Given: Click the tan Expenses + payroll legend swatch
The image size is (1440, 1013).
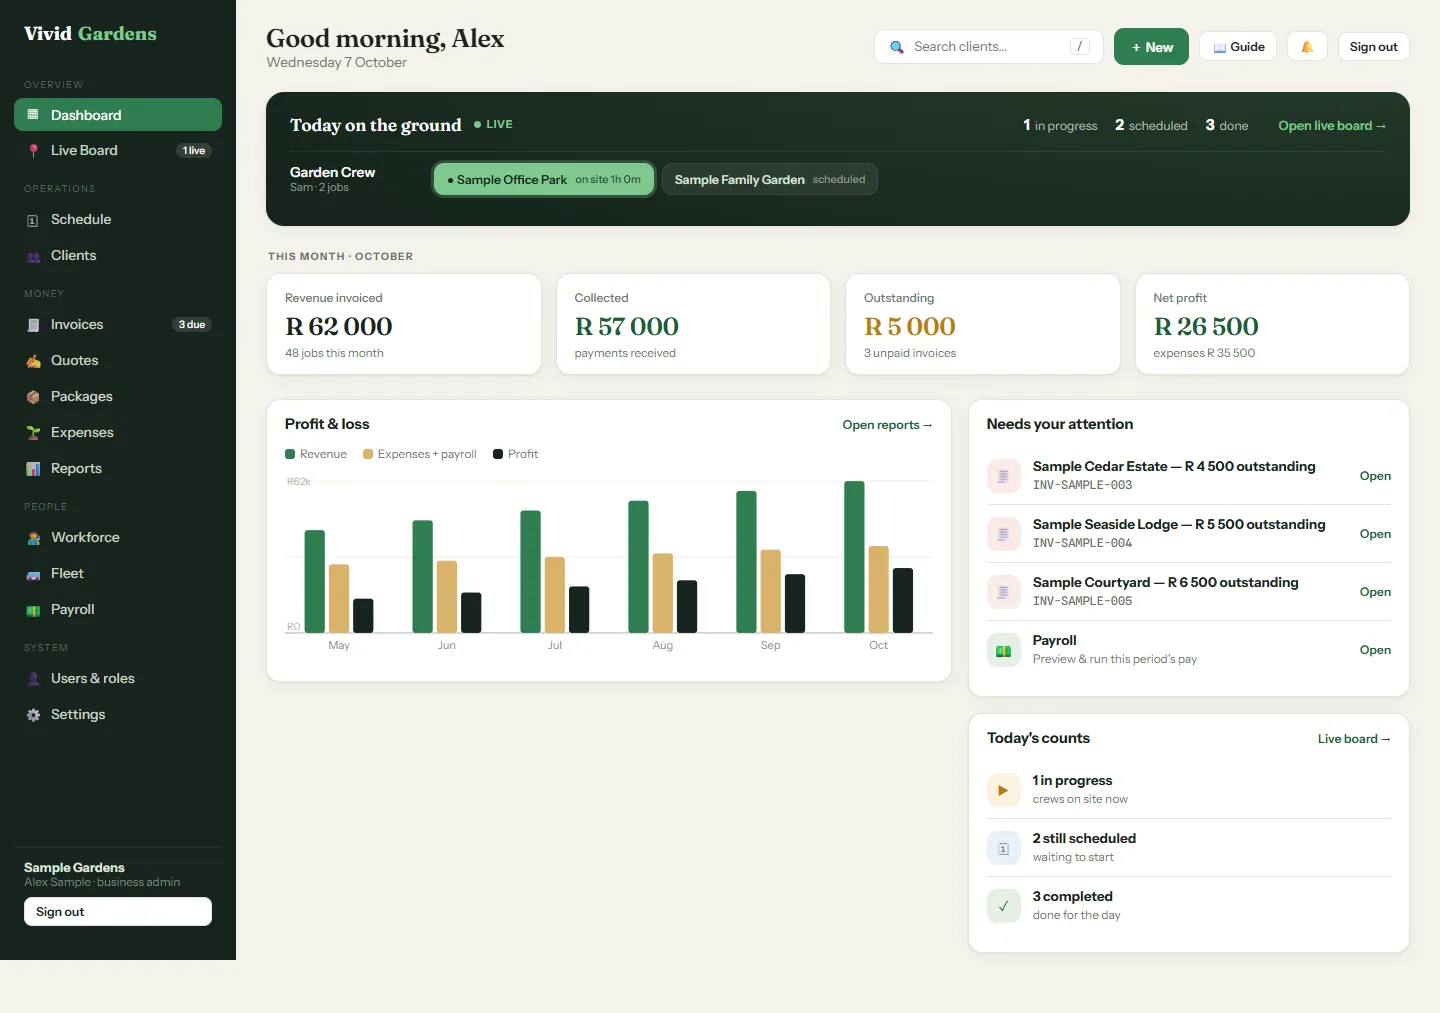Looking at the screenshot, I should (x=368, y=454).
